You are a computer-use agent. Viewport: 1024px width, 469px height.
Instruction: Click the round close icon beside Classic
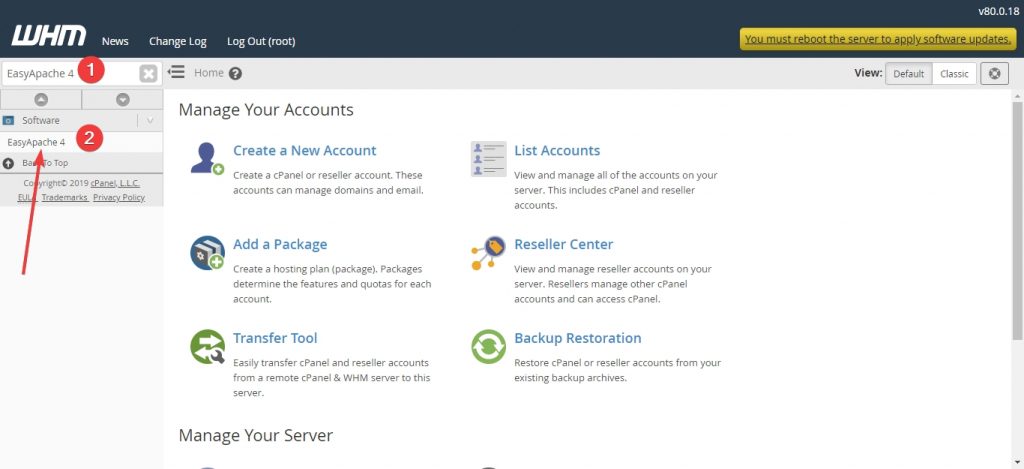click(x=995, y=73)
